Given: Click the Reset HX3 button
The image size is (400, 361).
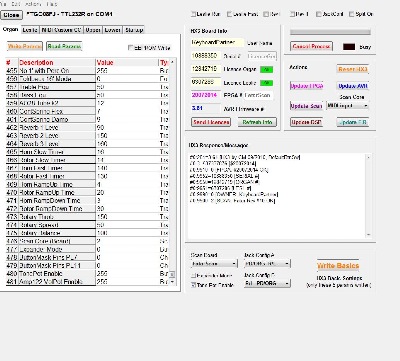Looking at the screenshot, I should click(x=353, y=69).
